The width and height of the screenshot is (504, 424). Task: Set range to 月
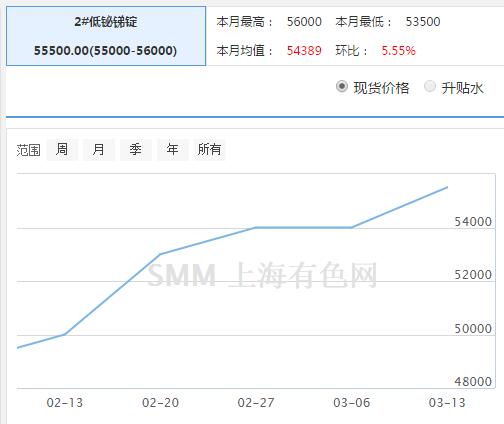99,149
